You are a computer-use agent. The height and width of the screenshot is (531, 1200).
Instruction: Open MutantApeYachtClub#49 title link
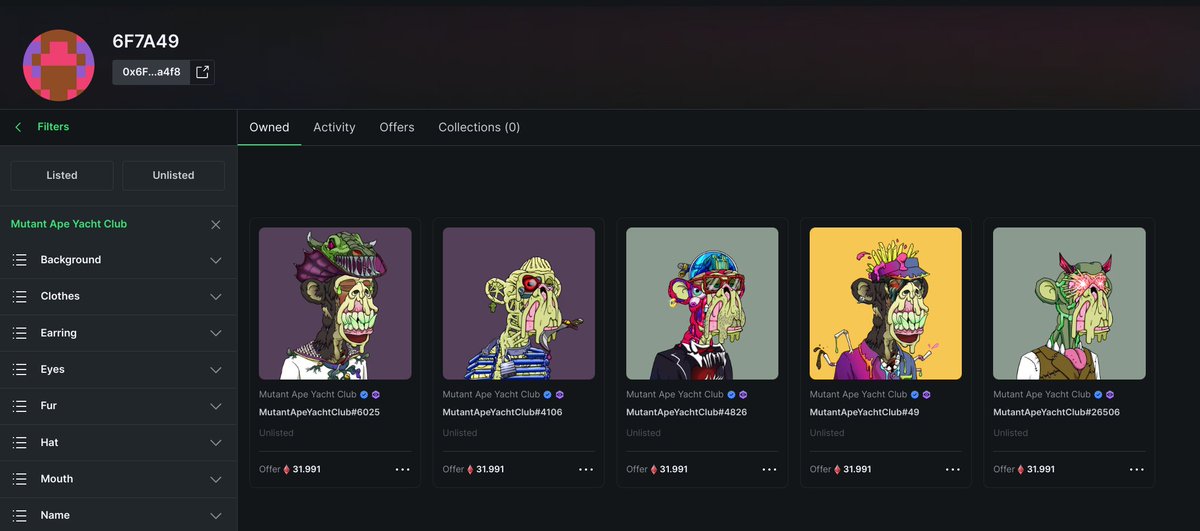(x=864, y=412)
